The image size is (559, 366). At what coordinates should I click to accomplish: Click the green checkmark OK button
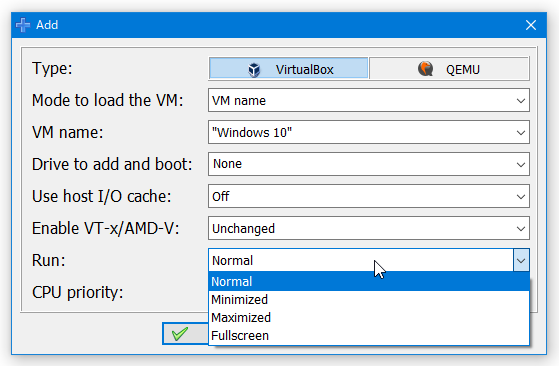coord(185,334)
